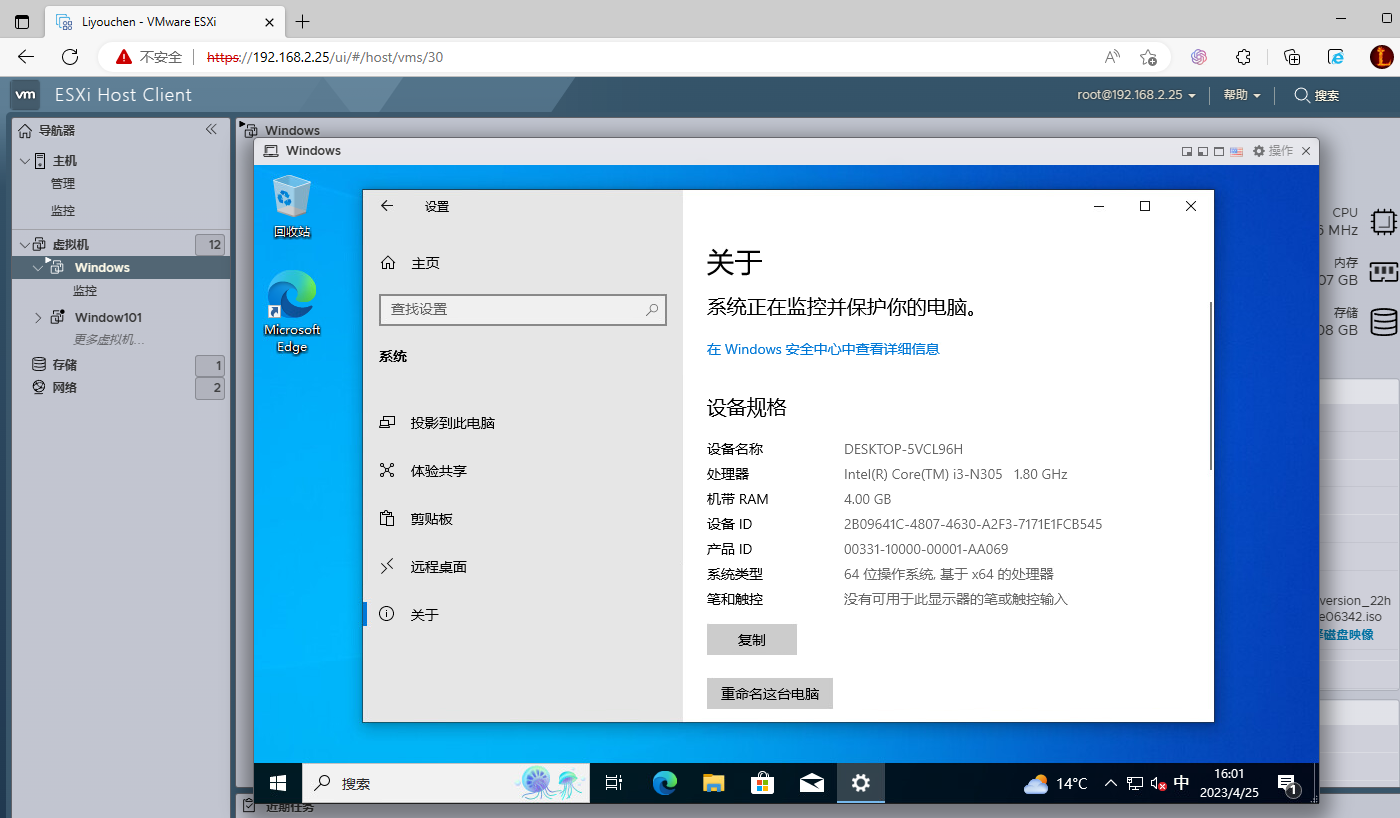The image size is (1400, 818).
Task: Open 监控 under 主机 in navigator
Action: point(63,211)
